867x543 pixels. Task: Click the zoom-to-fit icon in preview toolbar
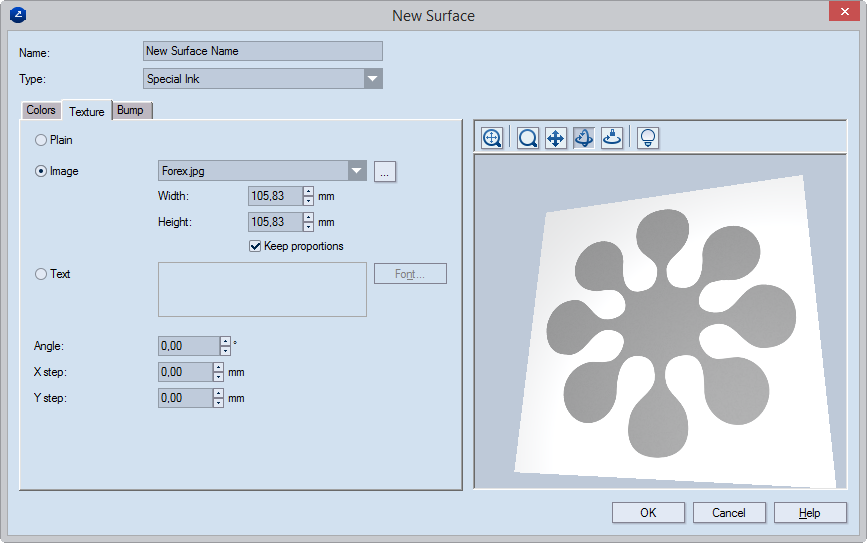click(x=492, y=138)
